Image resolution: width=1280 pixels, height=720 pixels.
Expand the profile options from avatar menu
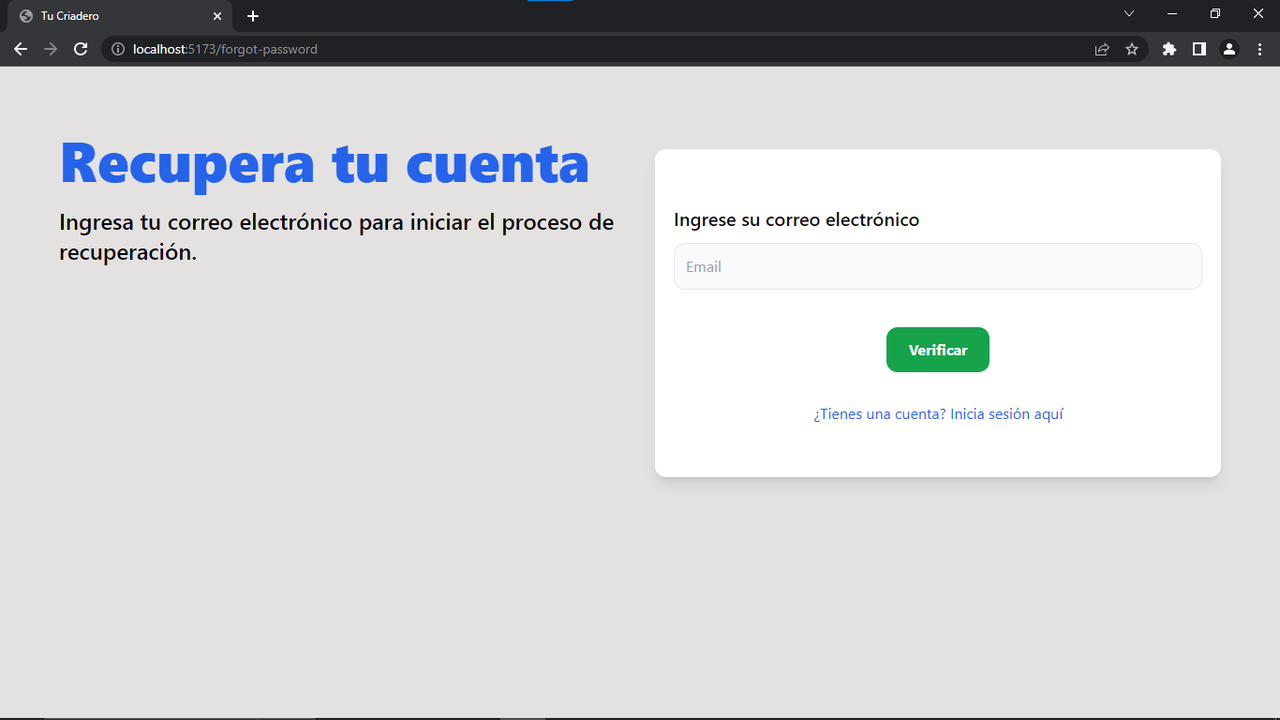tap(1229, 48)
